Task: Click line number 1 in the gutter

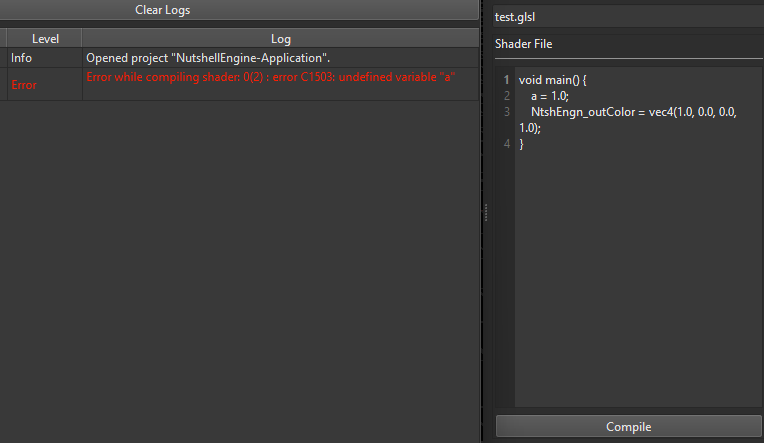Action: pos(506,80)
